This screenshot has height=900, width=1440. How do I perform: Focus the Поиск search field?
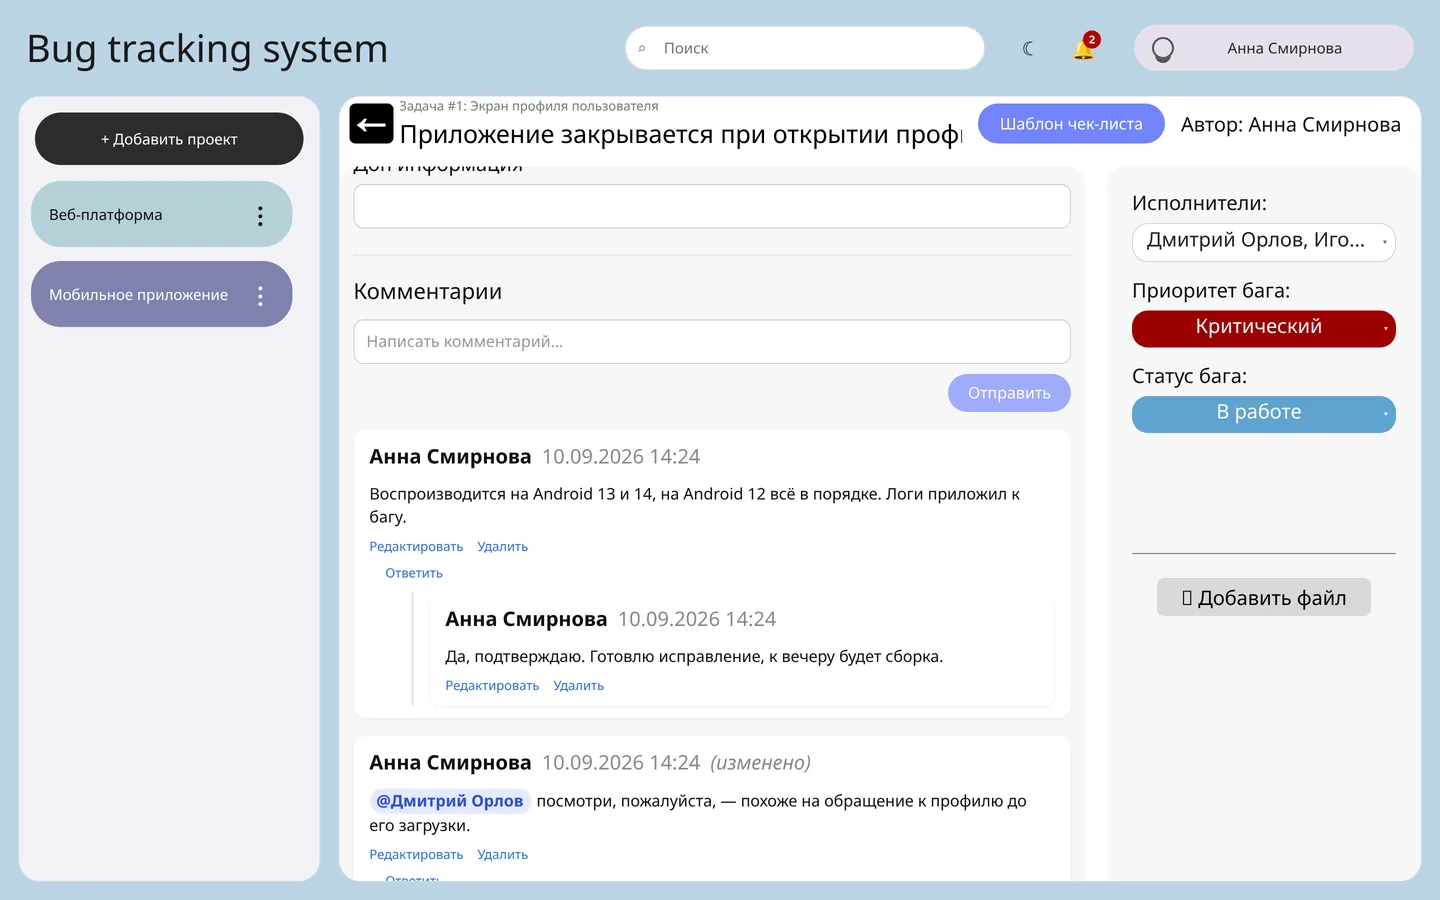coord(805,48)
